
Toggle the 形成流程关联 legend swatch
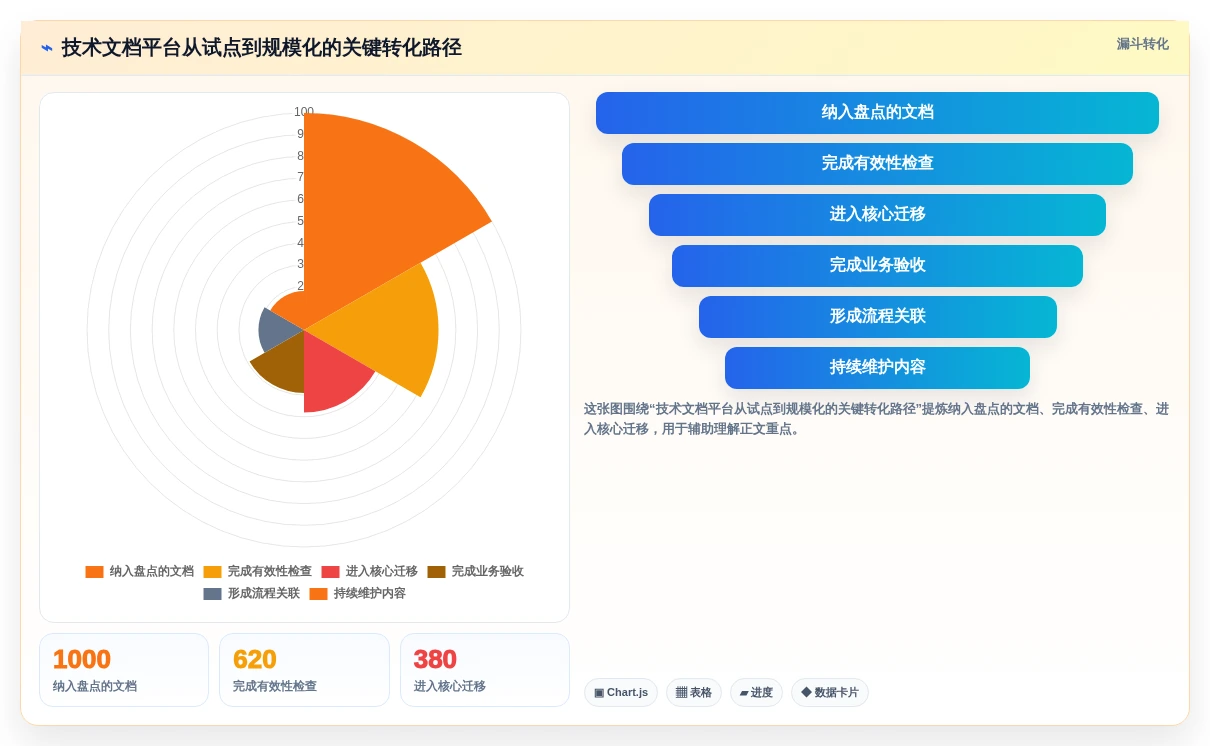click(212, 594)
